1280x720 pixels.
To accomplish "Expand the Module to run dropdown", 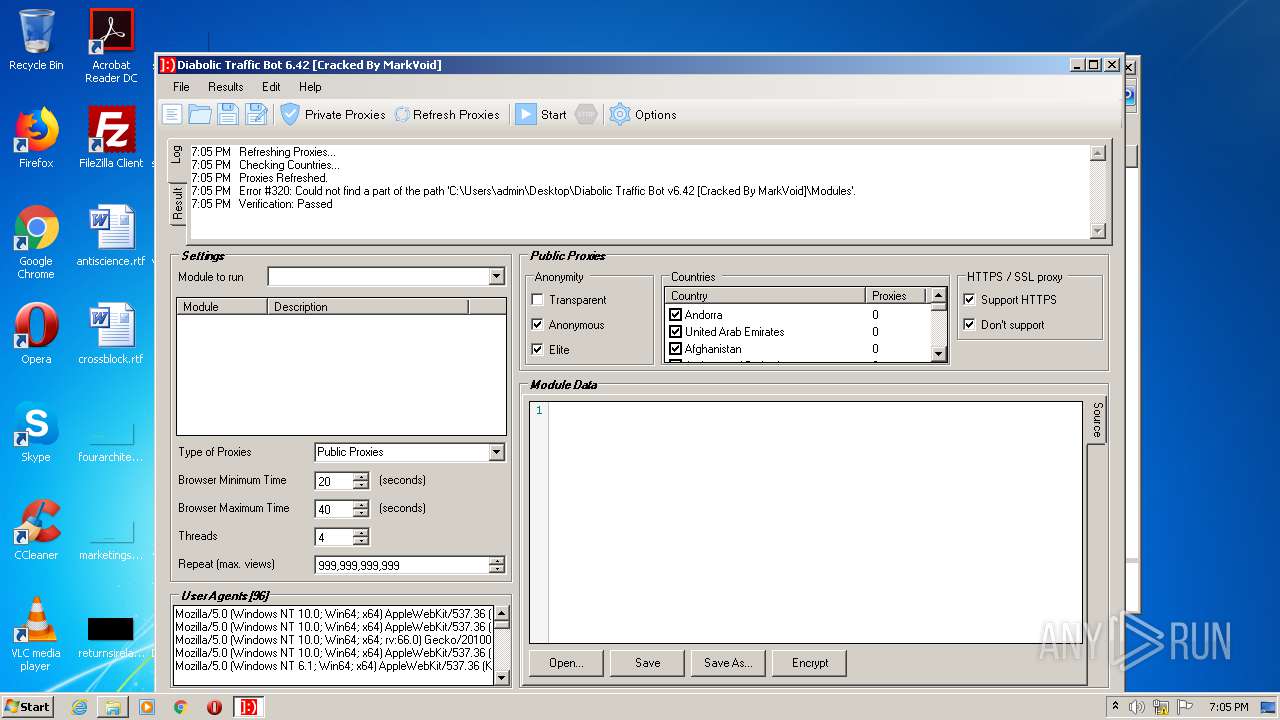I will (496, 277).
